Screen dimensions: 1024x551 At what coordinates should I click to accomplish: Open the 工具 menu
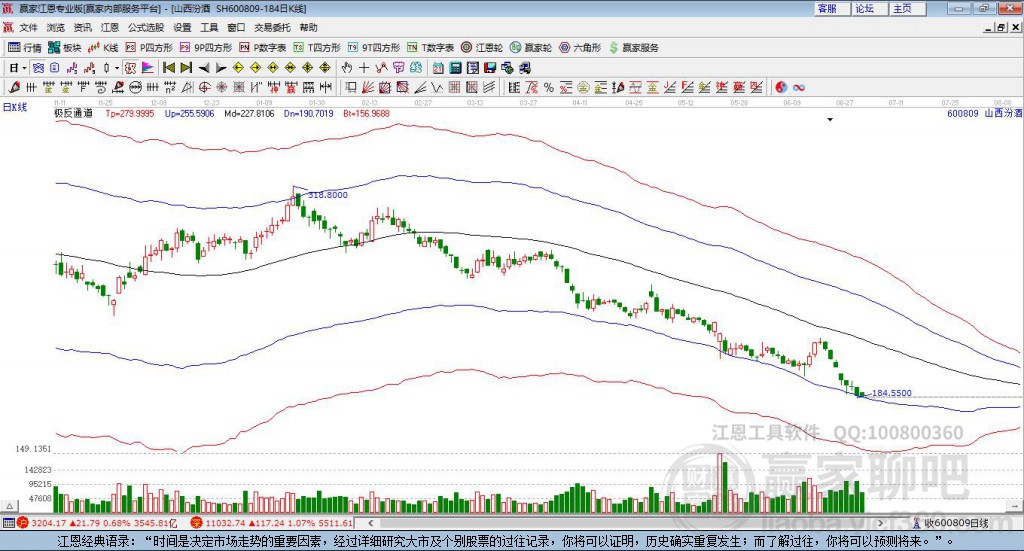209,27
